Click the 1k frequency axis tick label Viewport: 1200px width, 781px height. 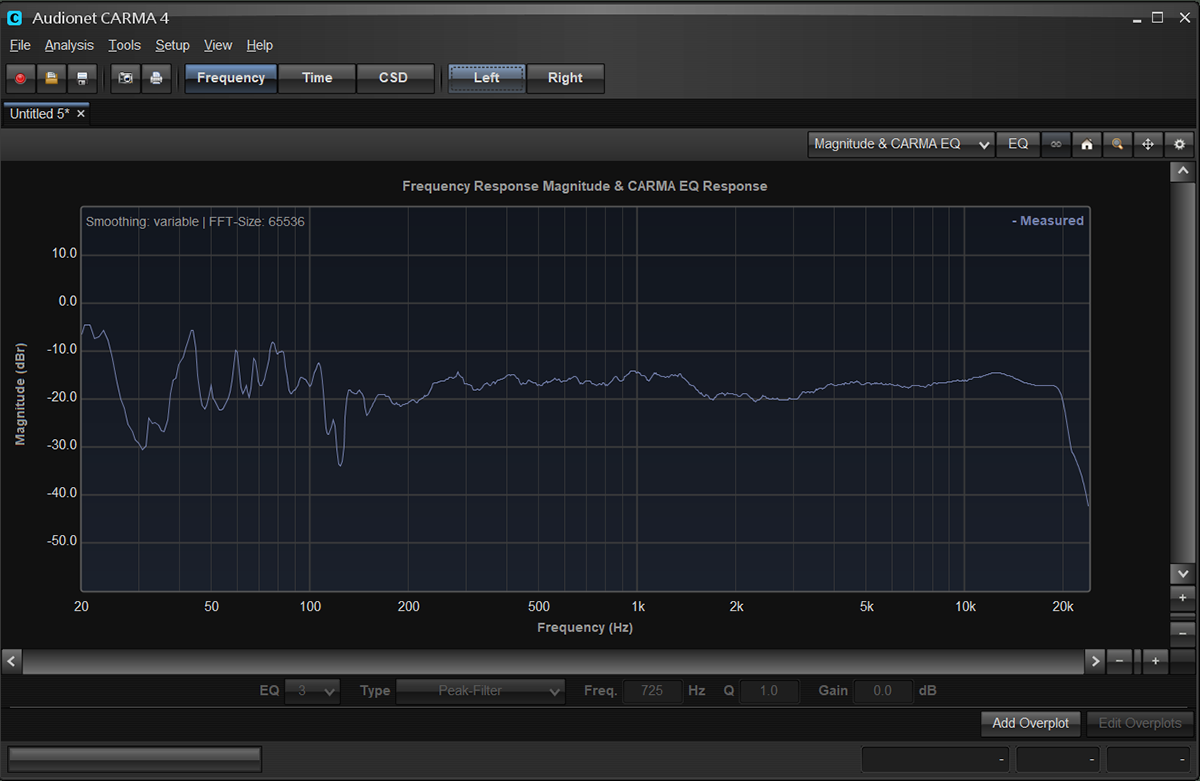click(x=638, y=607)
